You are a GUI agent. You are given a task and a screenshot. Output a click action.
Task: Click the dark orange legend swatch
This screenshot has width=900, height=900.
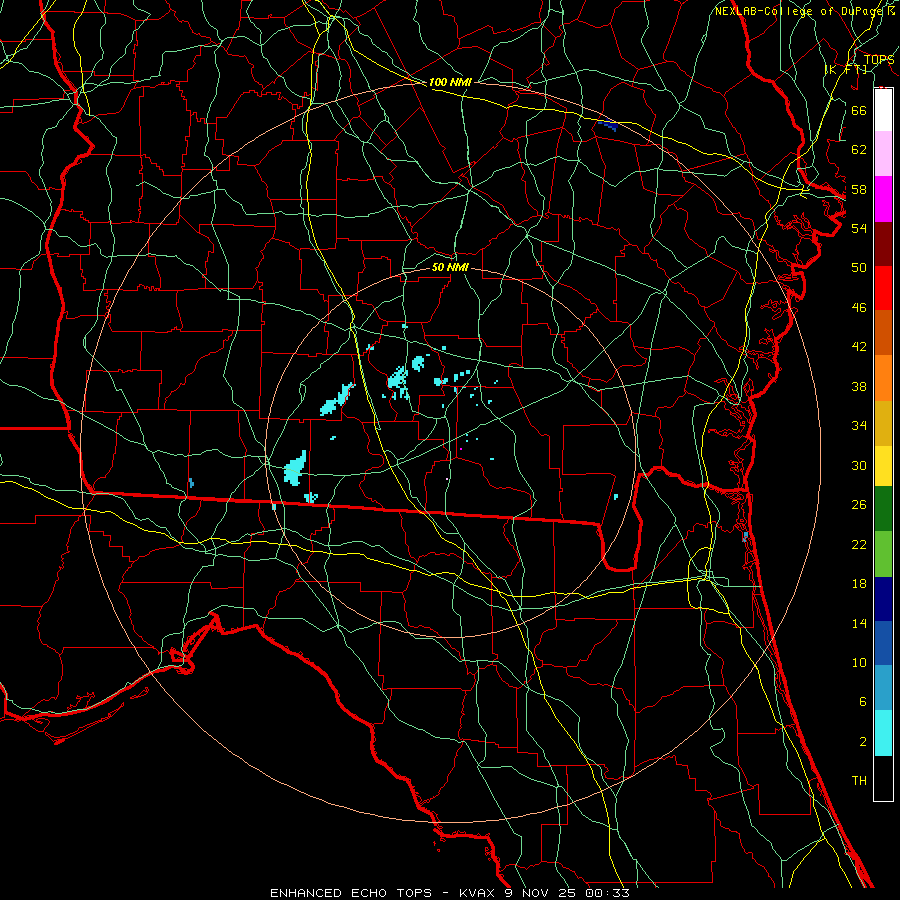[x=883, y=332]
